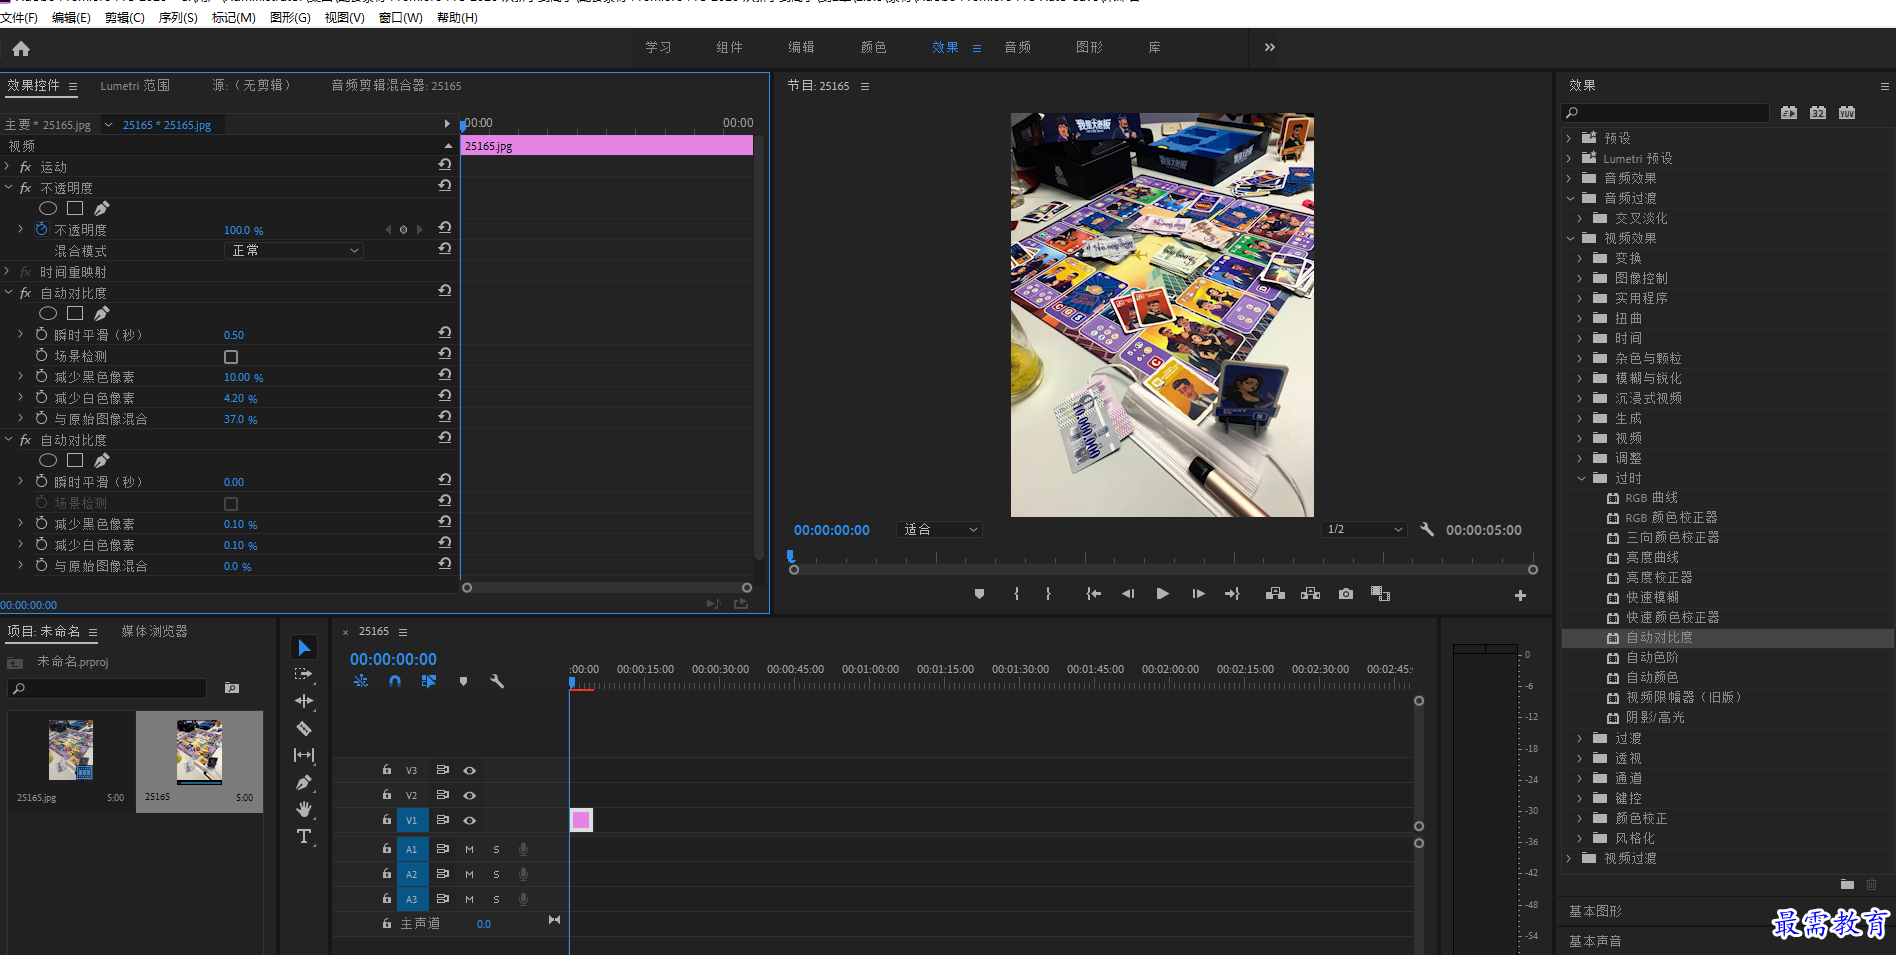
Task: Select the Ripple Edit tool
Action: point(304,702)
